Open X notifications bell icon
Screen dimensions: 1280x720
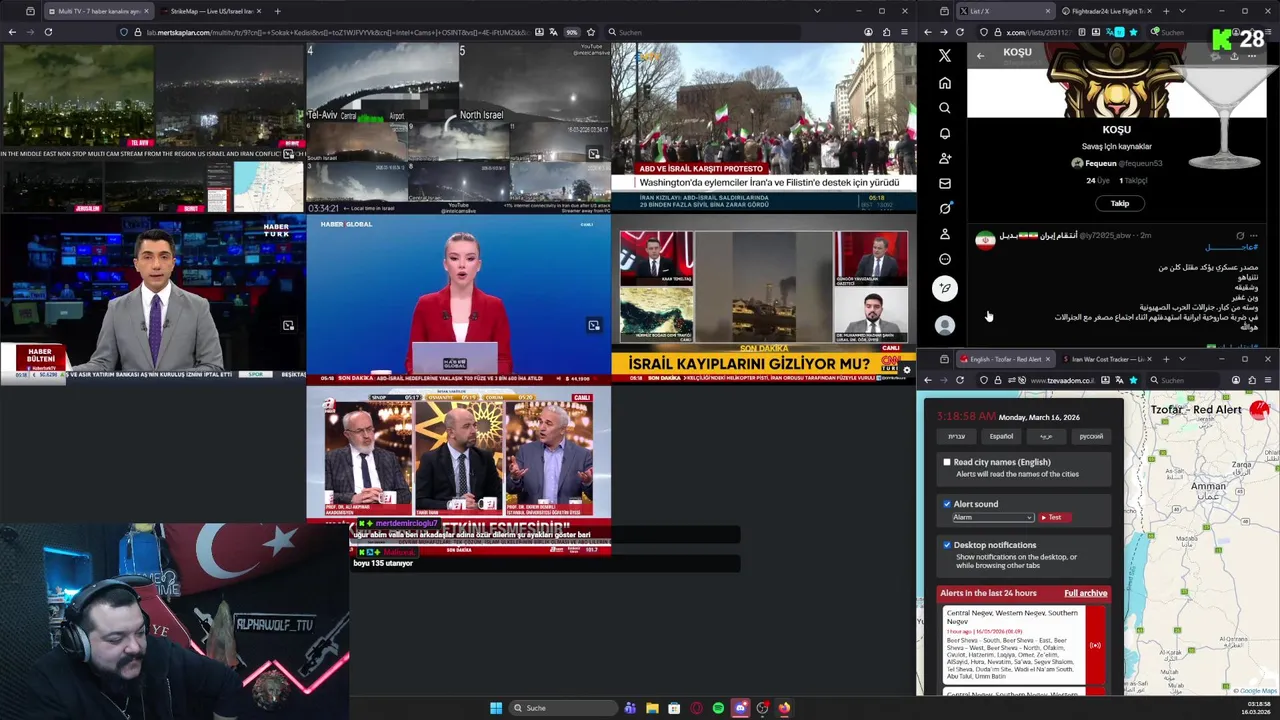[945, 133]
